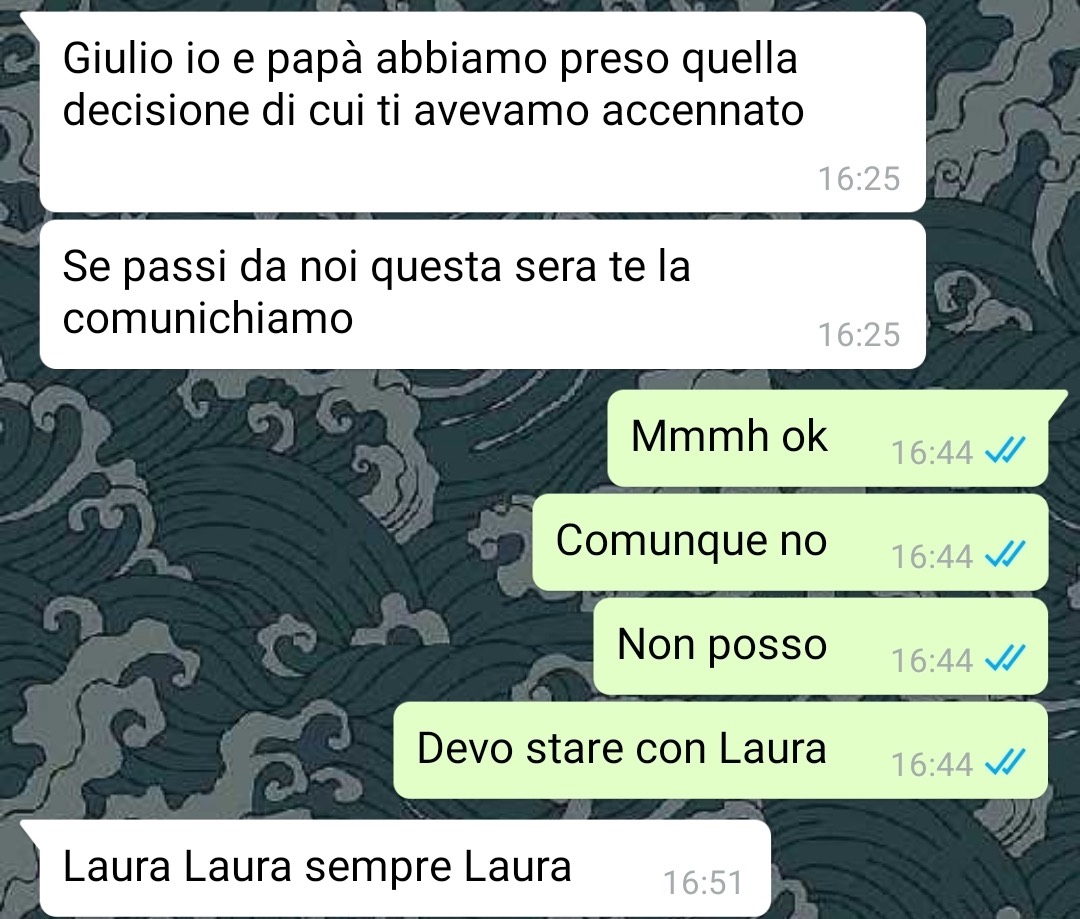Click the 16:25 timestamp beside "comunichiamo"
1080x919 pixels.
coord(859,335)
